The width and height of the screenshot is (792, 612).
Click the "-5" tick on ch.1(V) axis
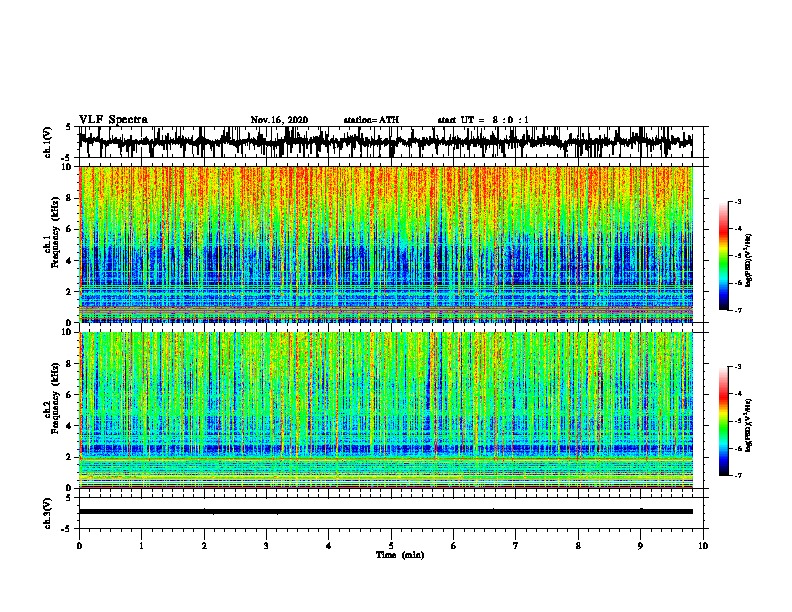click(x=68, y=158)
